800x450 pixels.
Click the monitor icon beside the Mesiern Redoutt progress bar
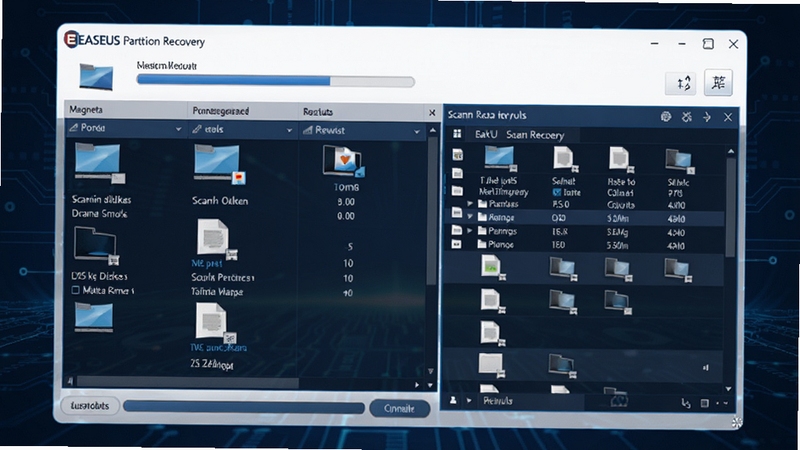(96, 77)
